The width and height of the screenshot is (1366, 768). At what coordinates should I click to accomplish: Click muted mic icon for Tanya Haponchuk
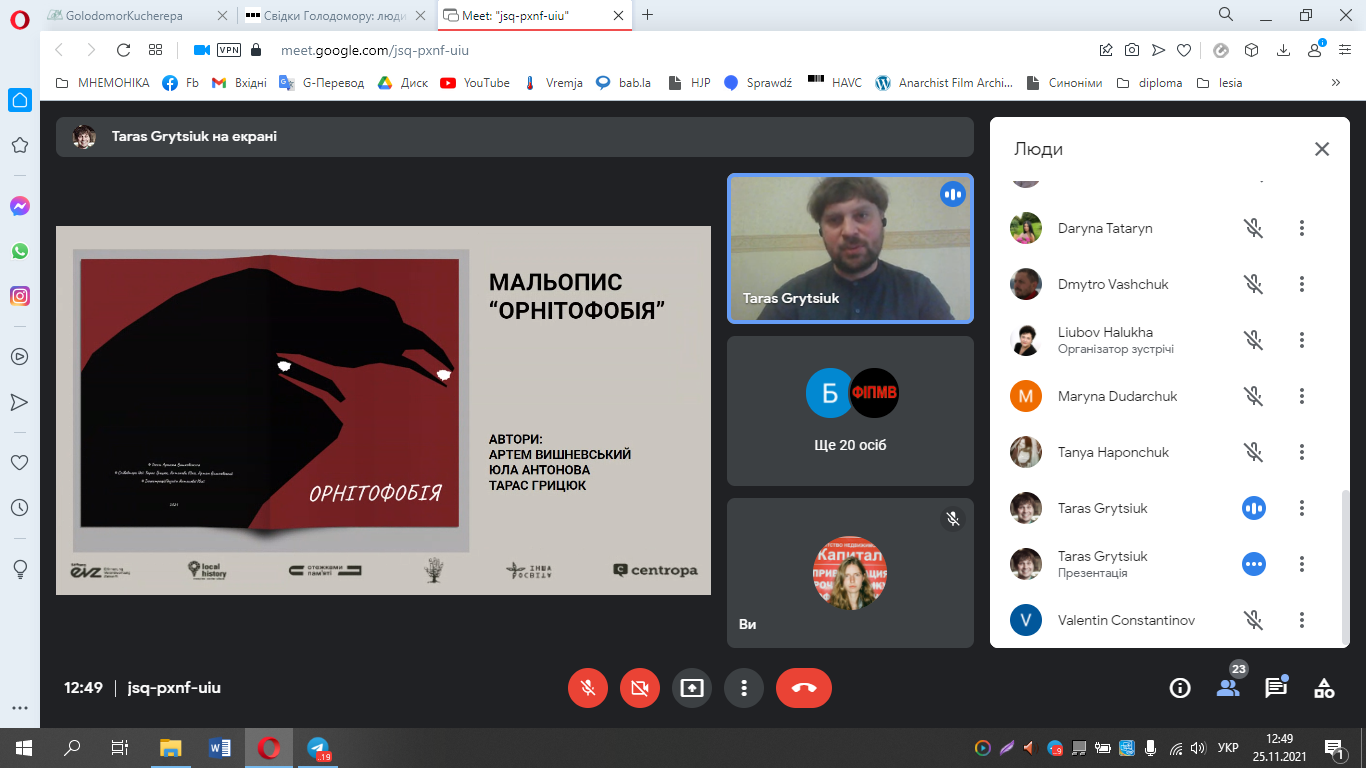1254,452
